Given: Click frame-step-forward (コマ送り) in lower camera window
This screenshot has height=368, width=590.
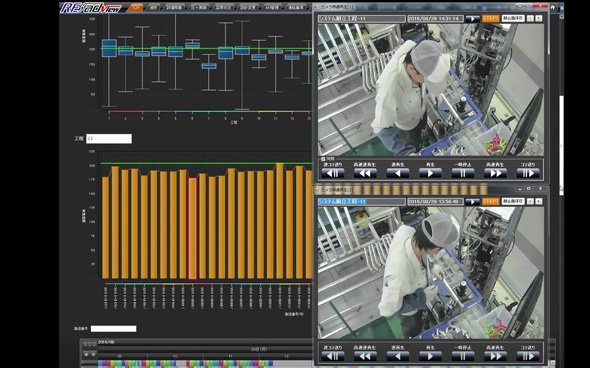Looking at the screenshot, I should 528,356.
